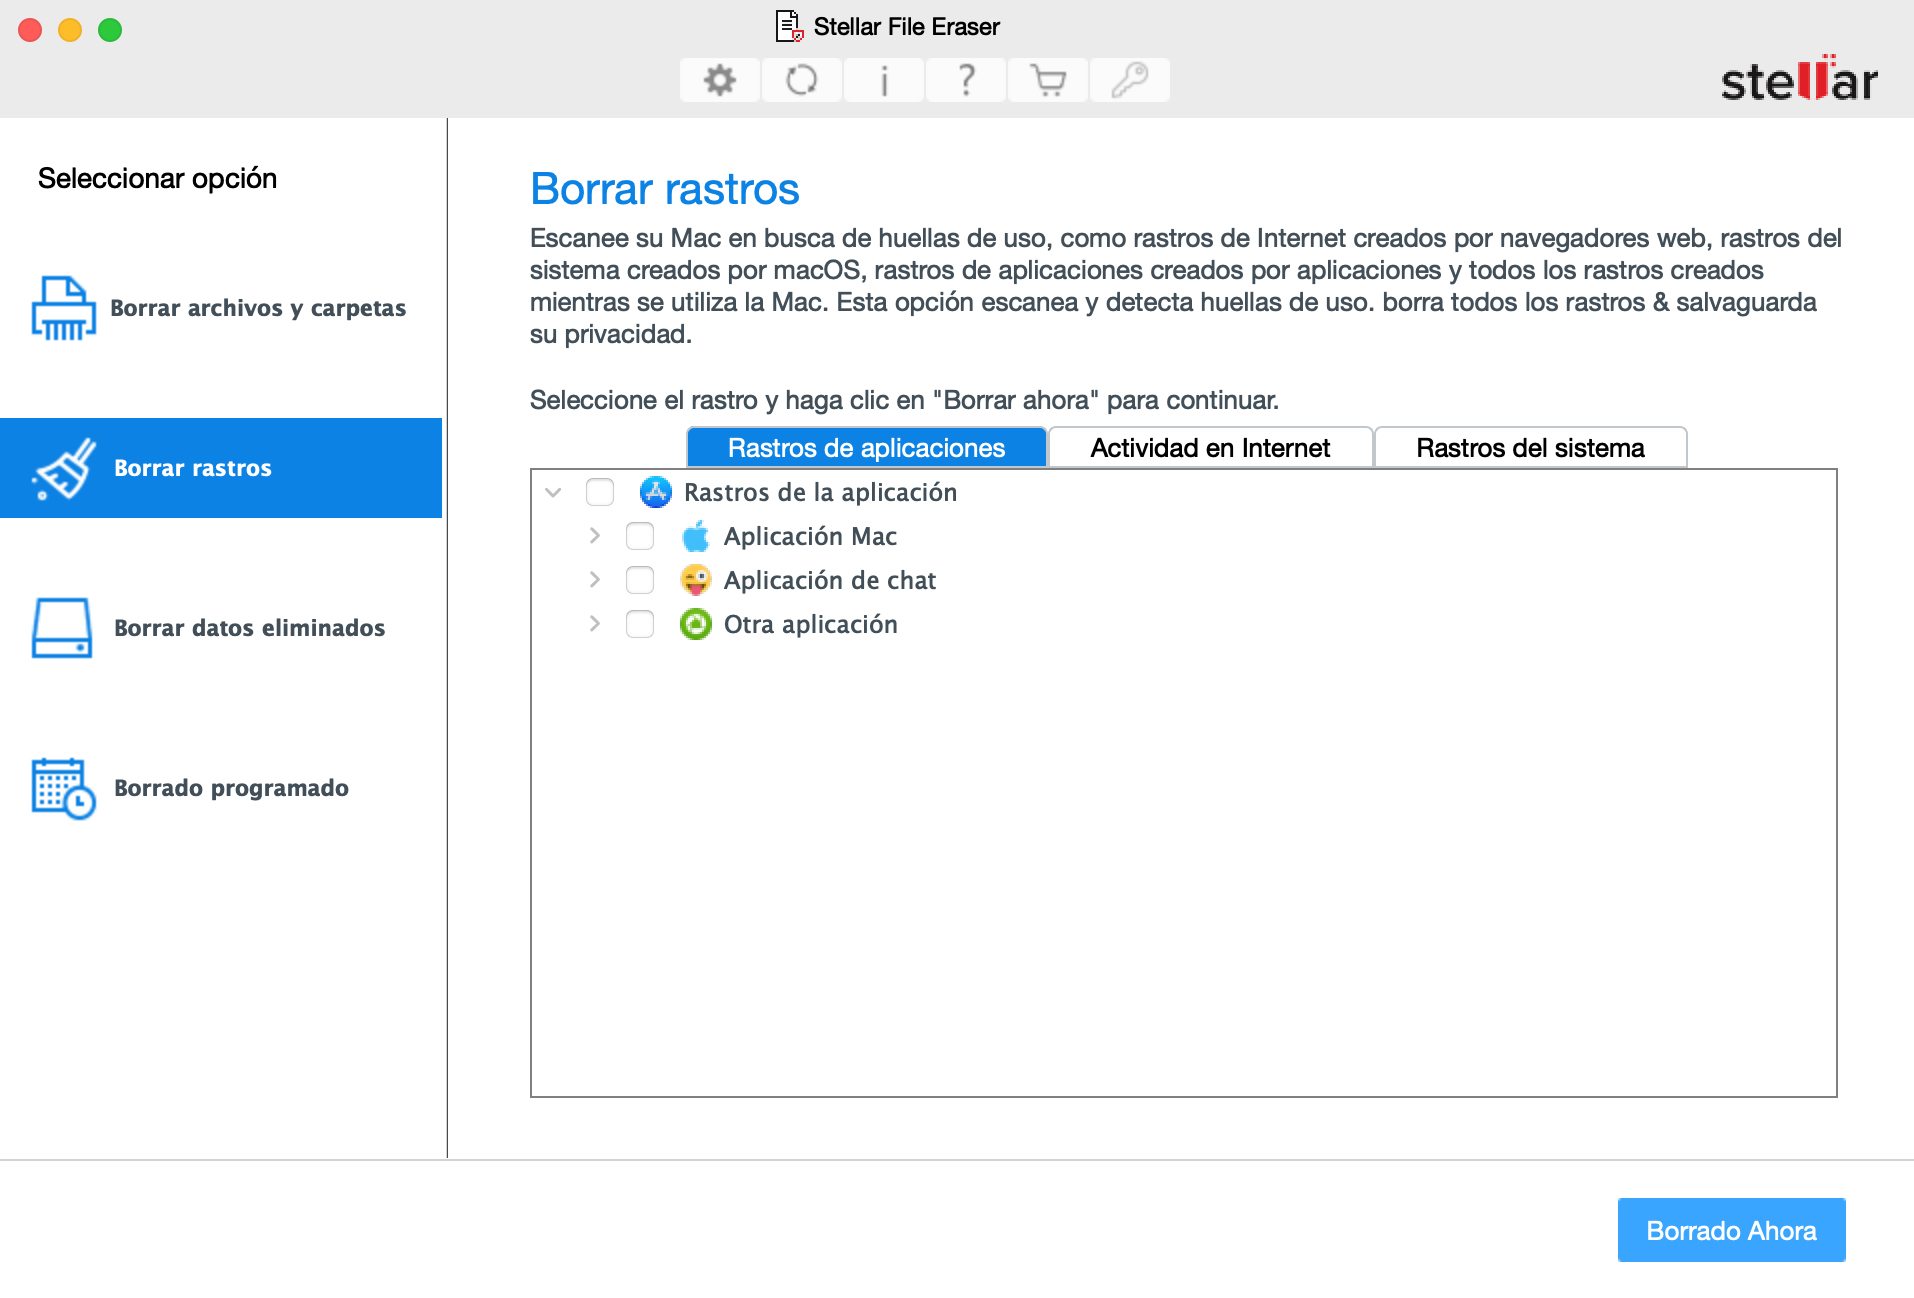
Task: Click the brush icon for Borrar rastros
Action: pos(64,468)
